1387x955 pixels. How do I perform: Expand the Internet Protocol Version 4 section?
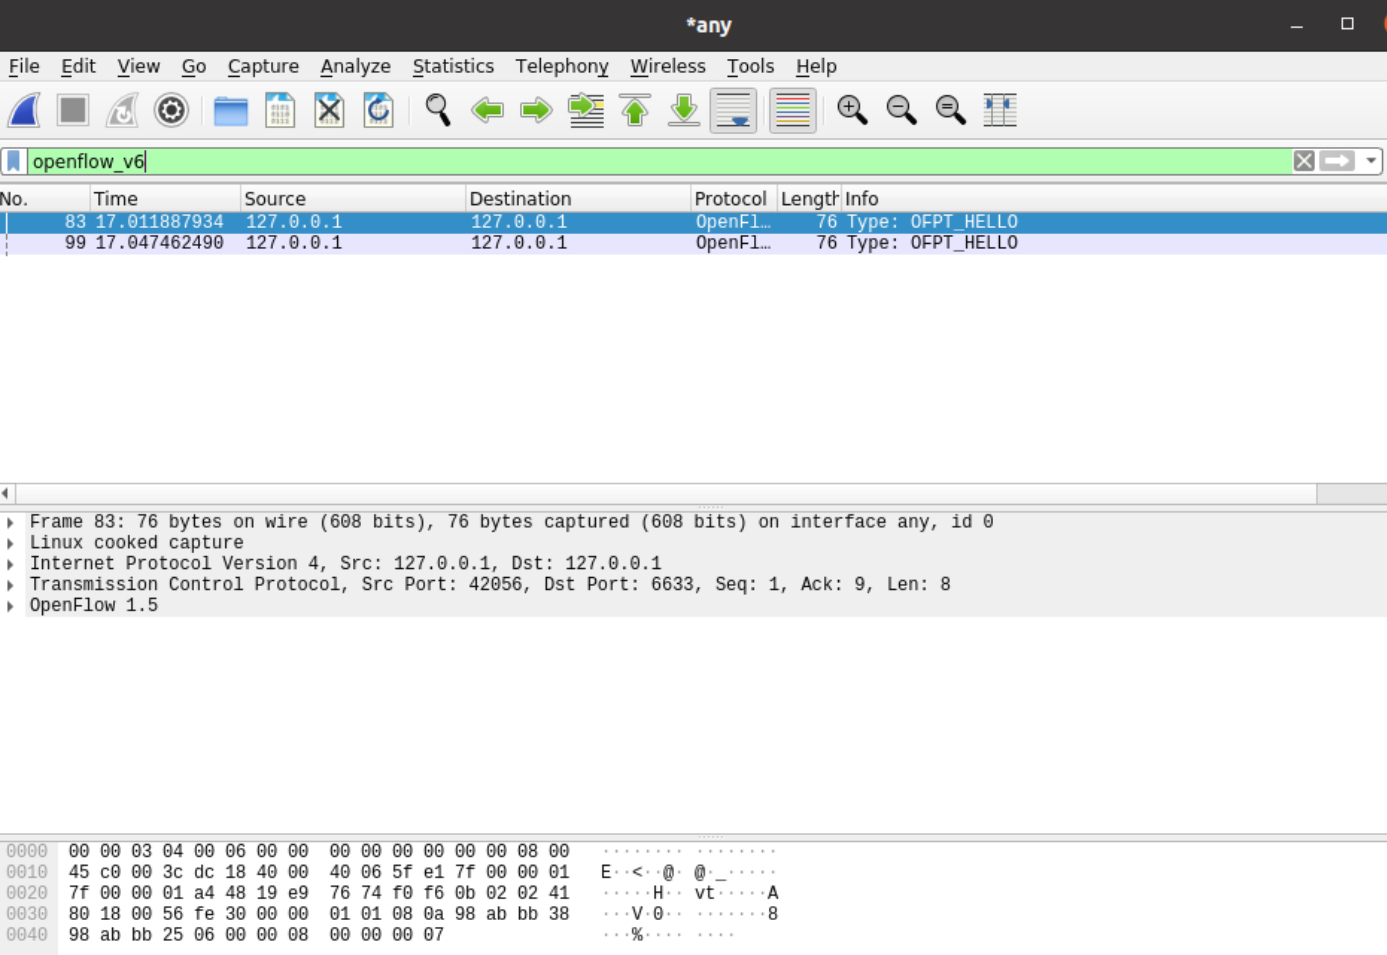click(10, 564)
